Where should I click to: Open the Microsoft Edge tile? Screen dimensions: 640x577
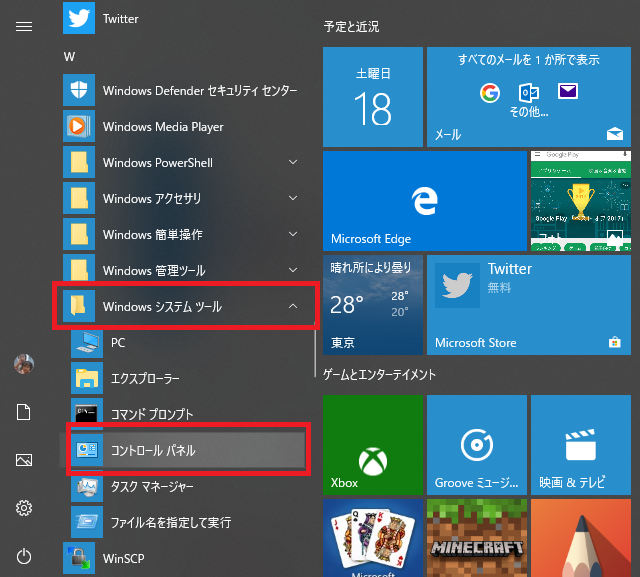click(x=425, y=201)
